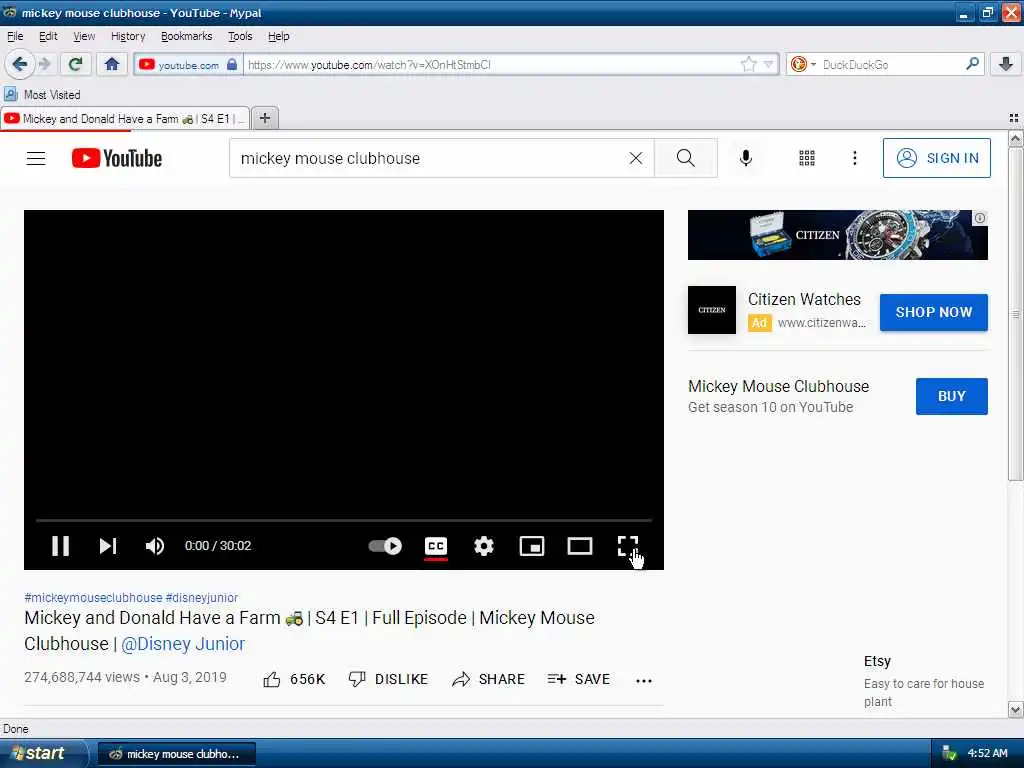Toggle autoplay switch in player

(x=385, y=546)
